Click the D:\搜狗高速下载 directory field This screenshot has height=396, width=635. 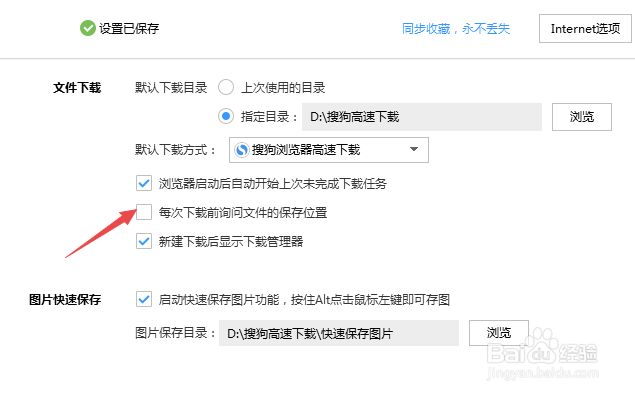pyautogui.click(x=422, y=117)
